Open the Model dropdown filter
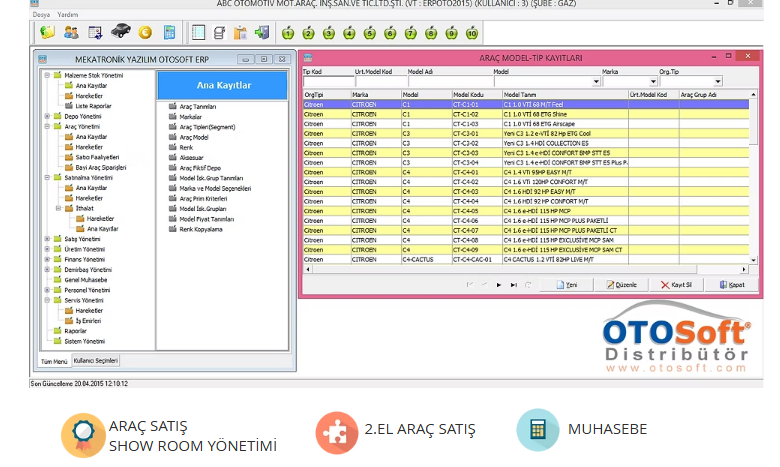Image resolution: width=780 pixels, height=467 pixels. [x=596, y=82]
